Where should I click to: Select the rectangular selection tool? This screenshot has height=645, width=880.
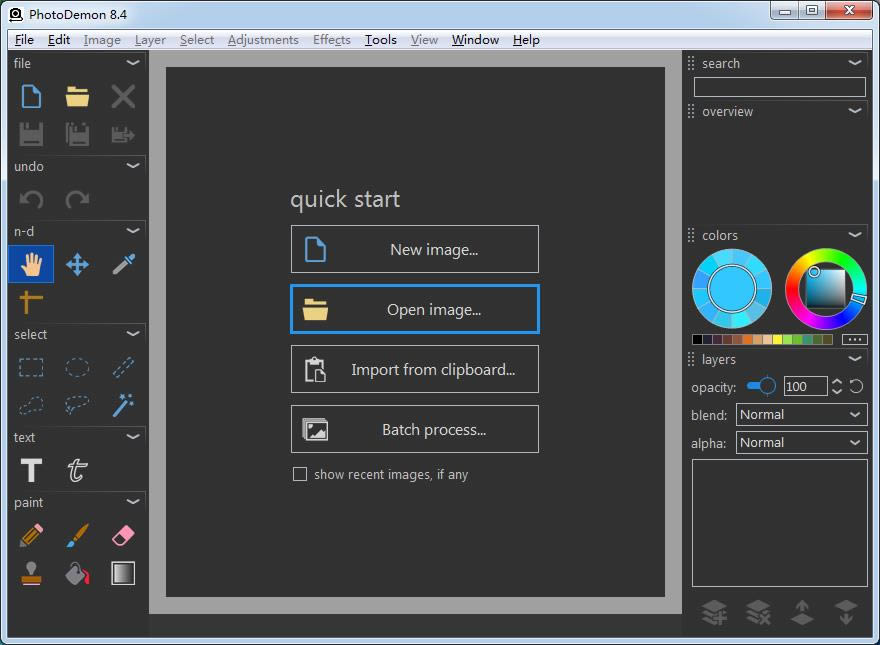pos(31,367)
